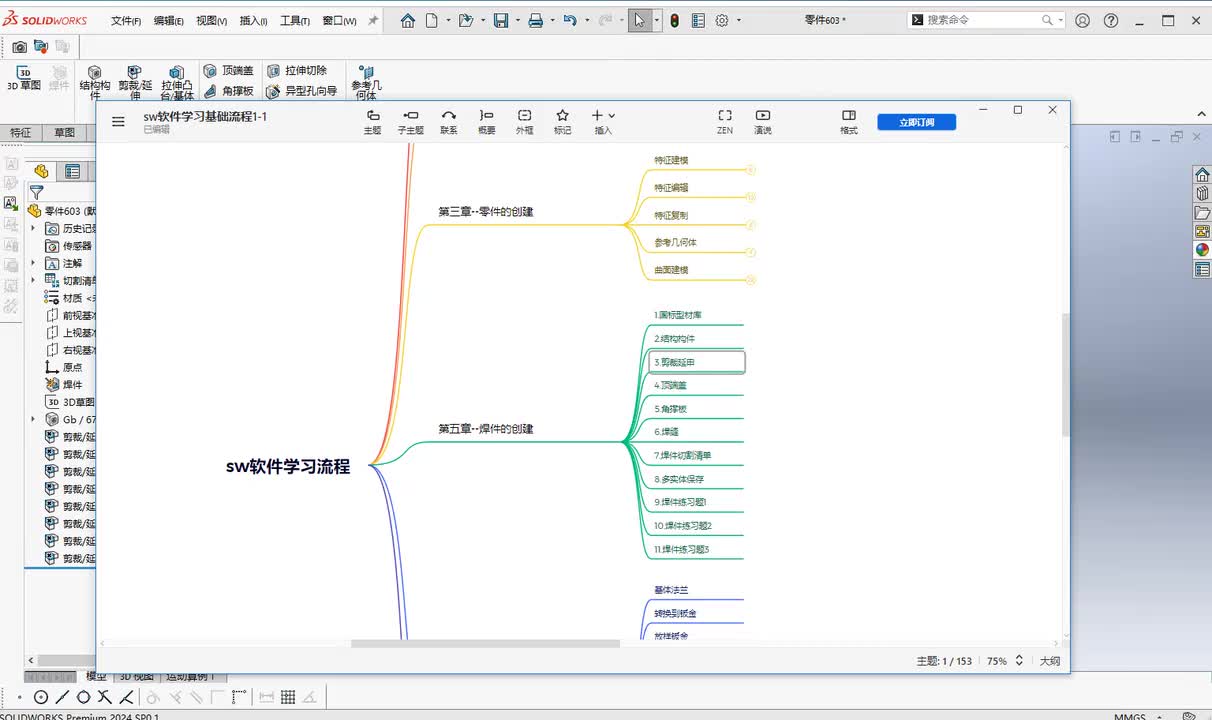
Task: Click the 外框 boundary icon
Action: pyautogui.click(x=525, y=122)
